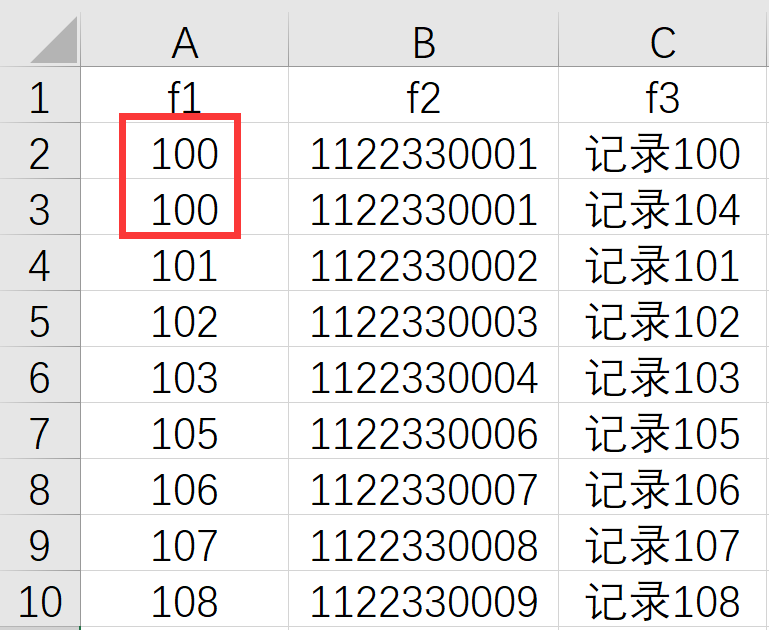Select the column B header

[423, 41]
